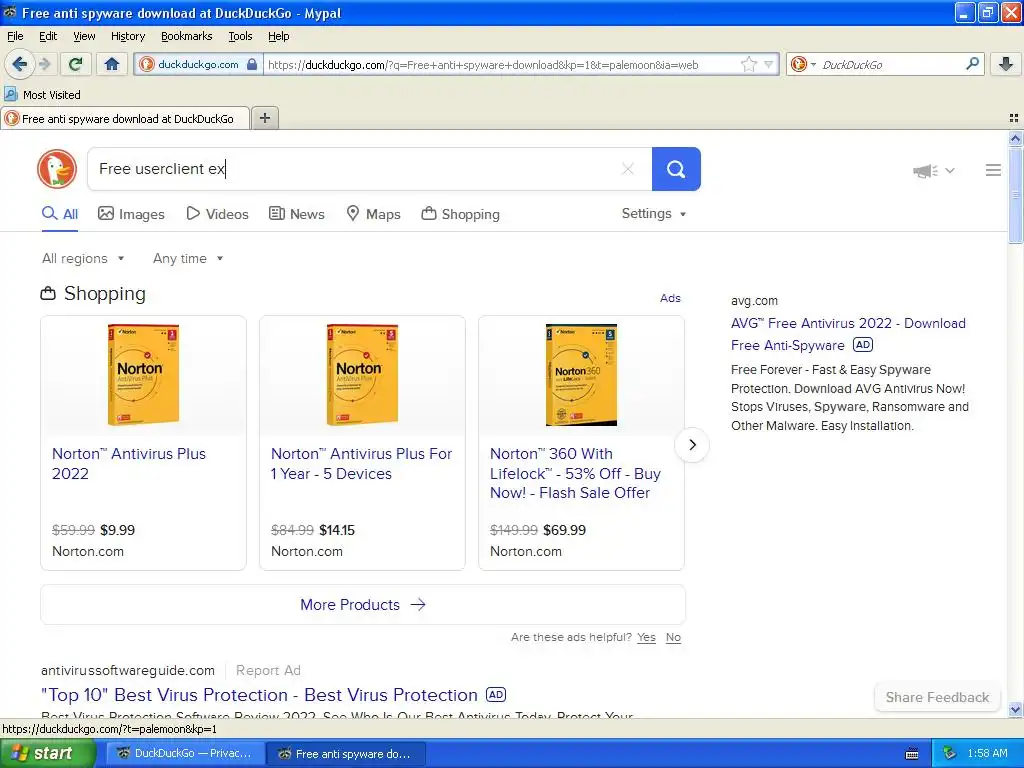
Task: Click the DuckDuckGo duck logo
Action: [x=57, y=169]
